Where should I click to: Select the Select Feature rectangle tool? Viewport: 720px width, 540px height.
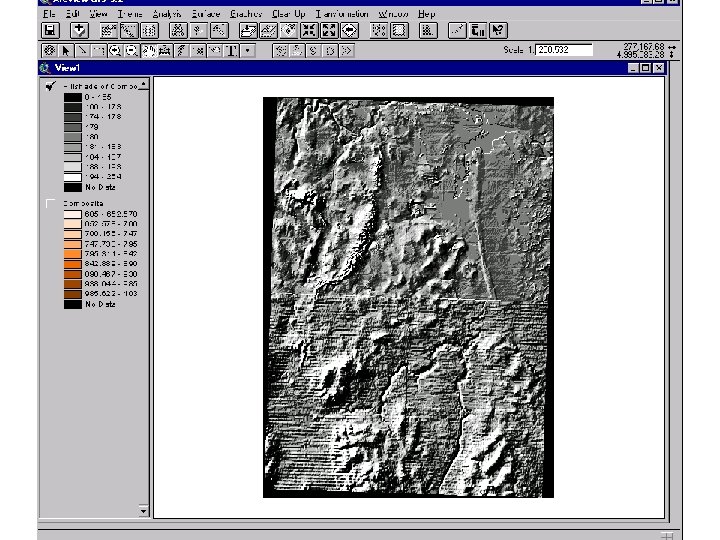(99, 51)
